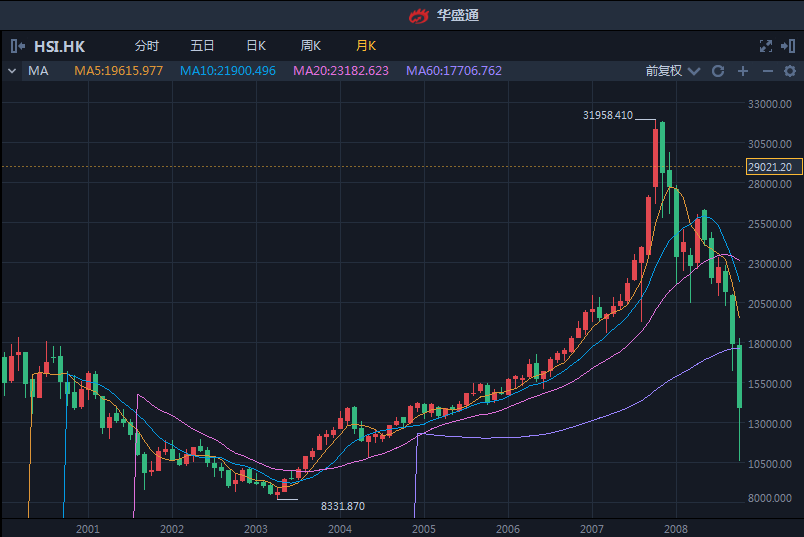Click the fullscreen expand icon
804x537 pixels.
[x=766, y=46]
